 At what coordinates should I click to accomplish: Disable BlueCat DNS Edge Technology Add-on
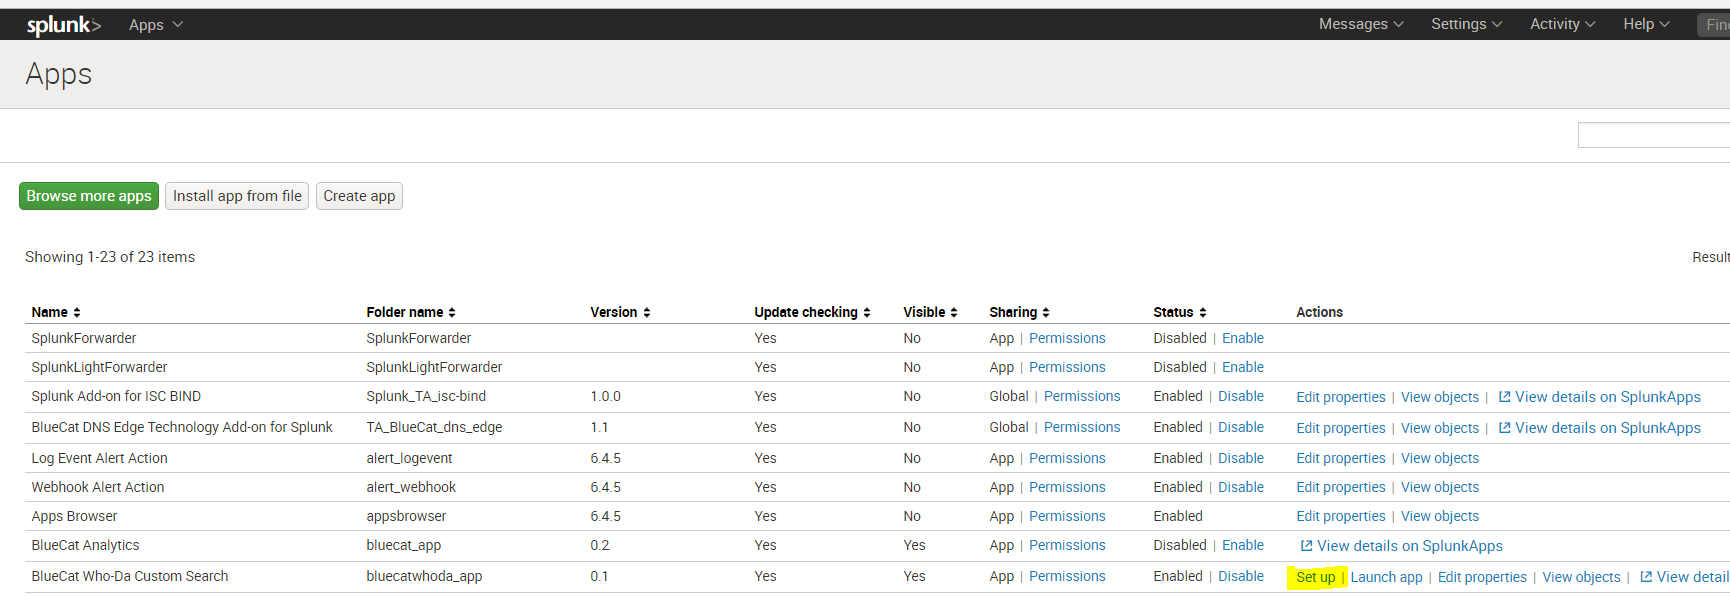[x=1241, y=427]
